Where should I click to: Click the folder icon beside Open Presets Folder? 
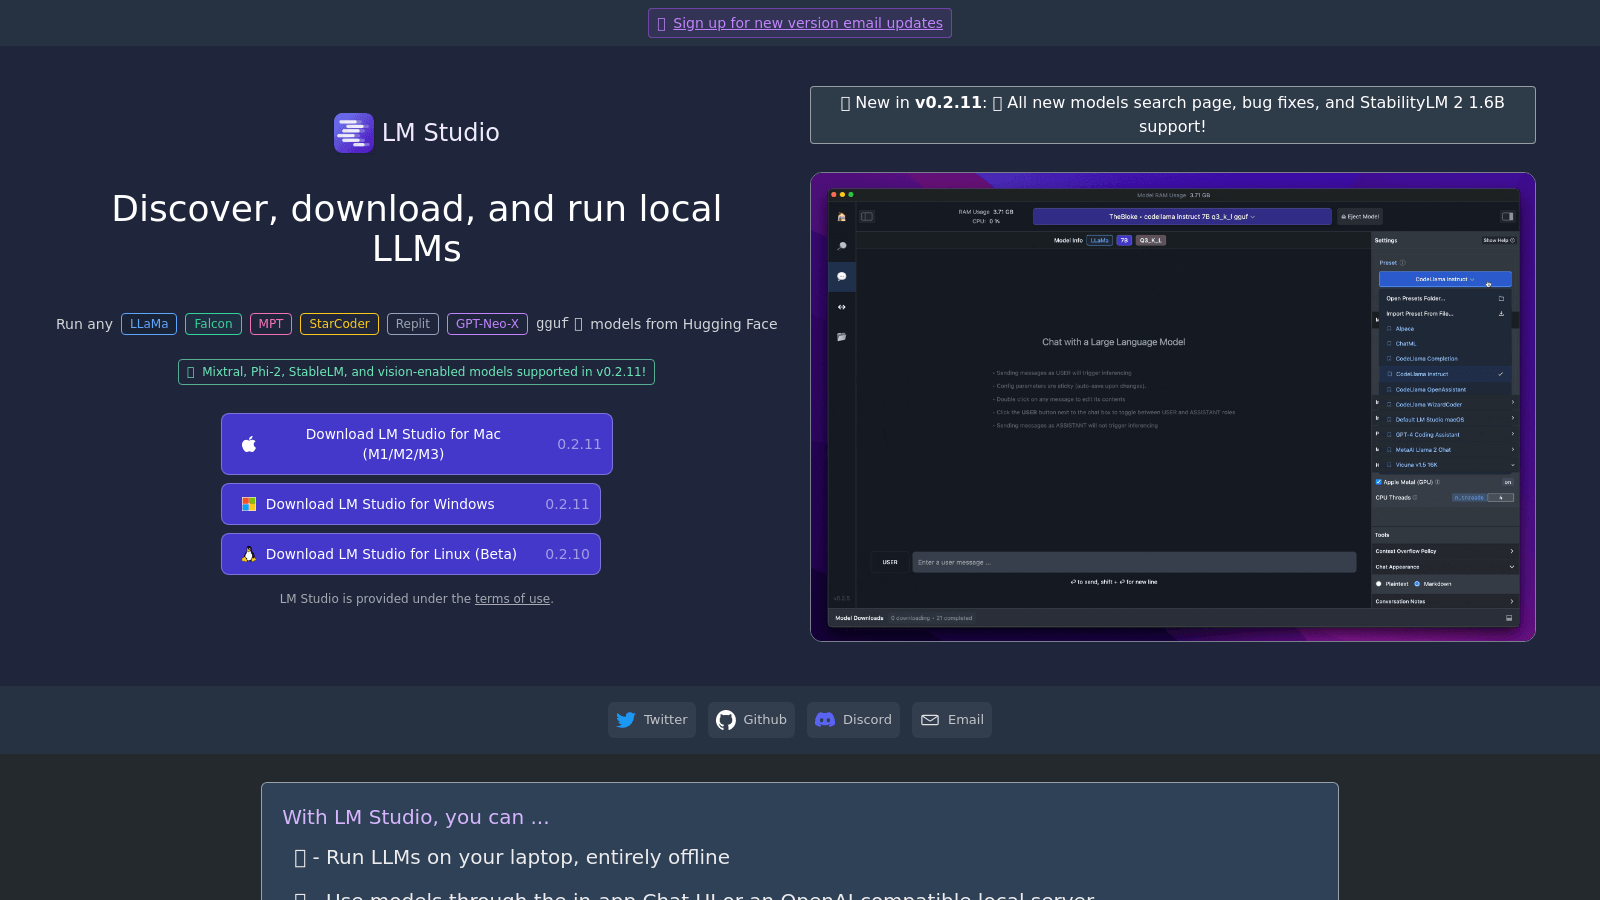[1501, 298]
